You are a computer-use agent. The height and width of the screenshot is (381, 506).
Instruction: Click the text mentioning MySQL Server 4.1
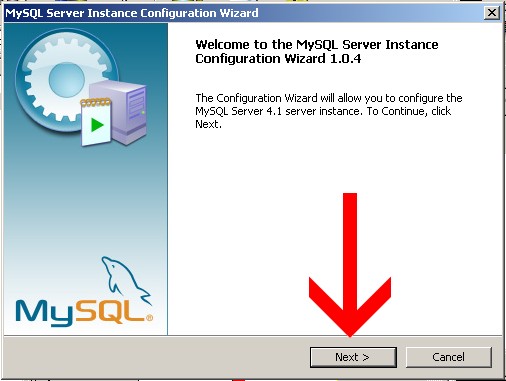pos(329,111)
